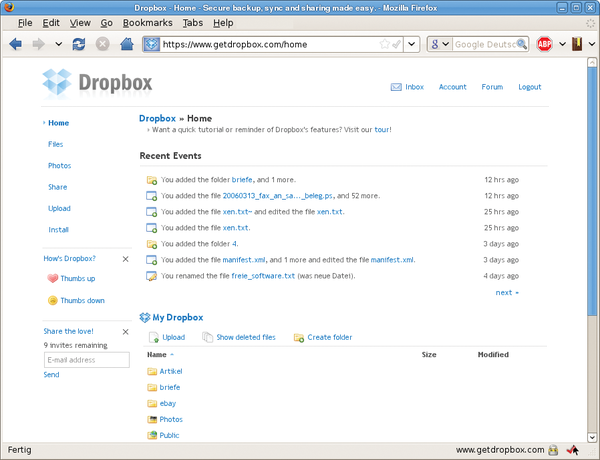The height and width of the screenshot is (460, 600).
Task: Click the Modified column header
Action: point(493,355)
